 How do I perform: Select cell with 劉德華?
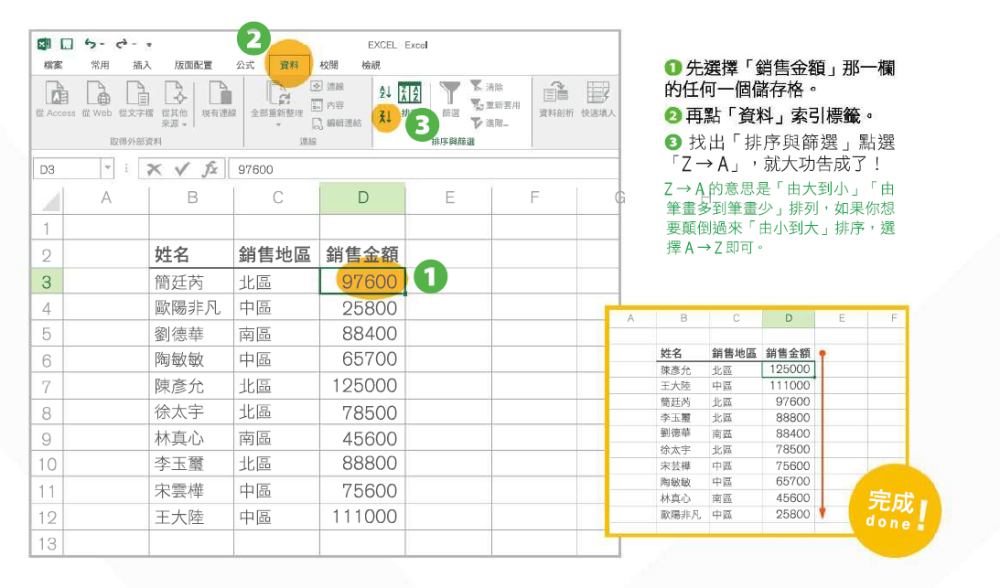(191, 334)
